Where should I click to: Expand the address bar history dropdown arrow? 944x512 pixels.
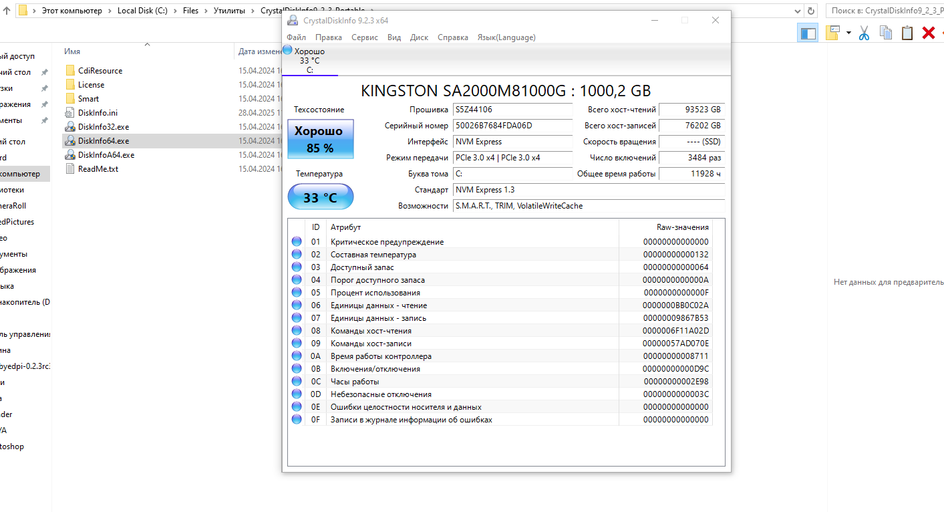[x=797, y=11]
